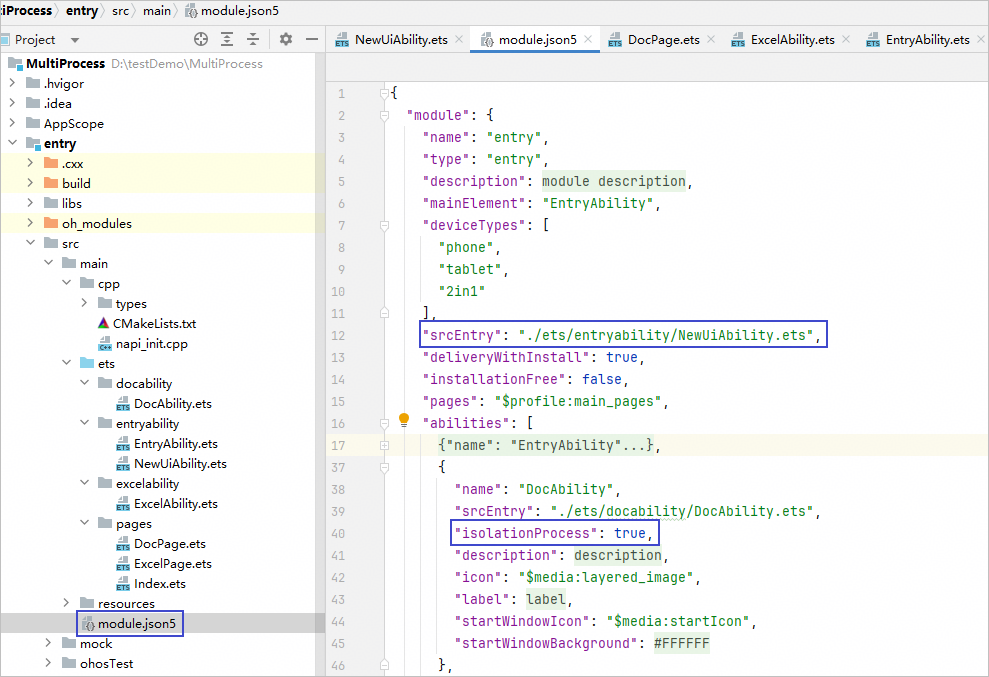This screenshot has width=989, height=677.
Task: Click the yellow lightbulb intention icon
Action: tap(405, 421)
